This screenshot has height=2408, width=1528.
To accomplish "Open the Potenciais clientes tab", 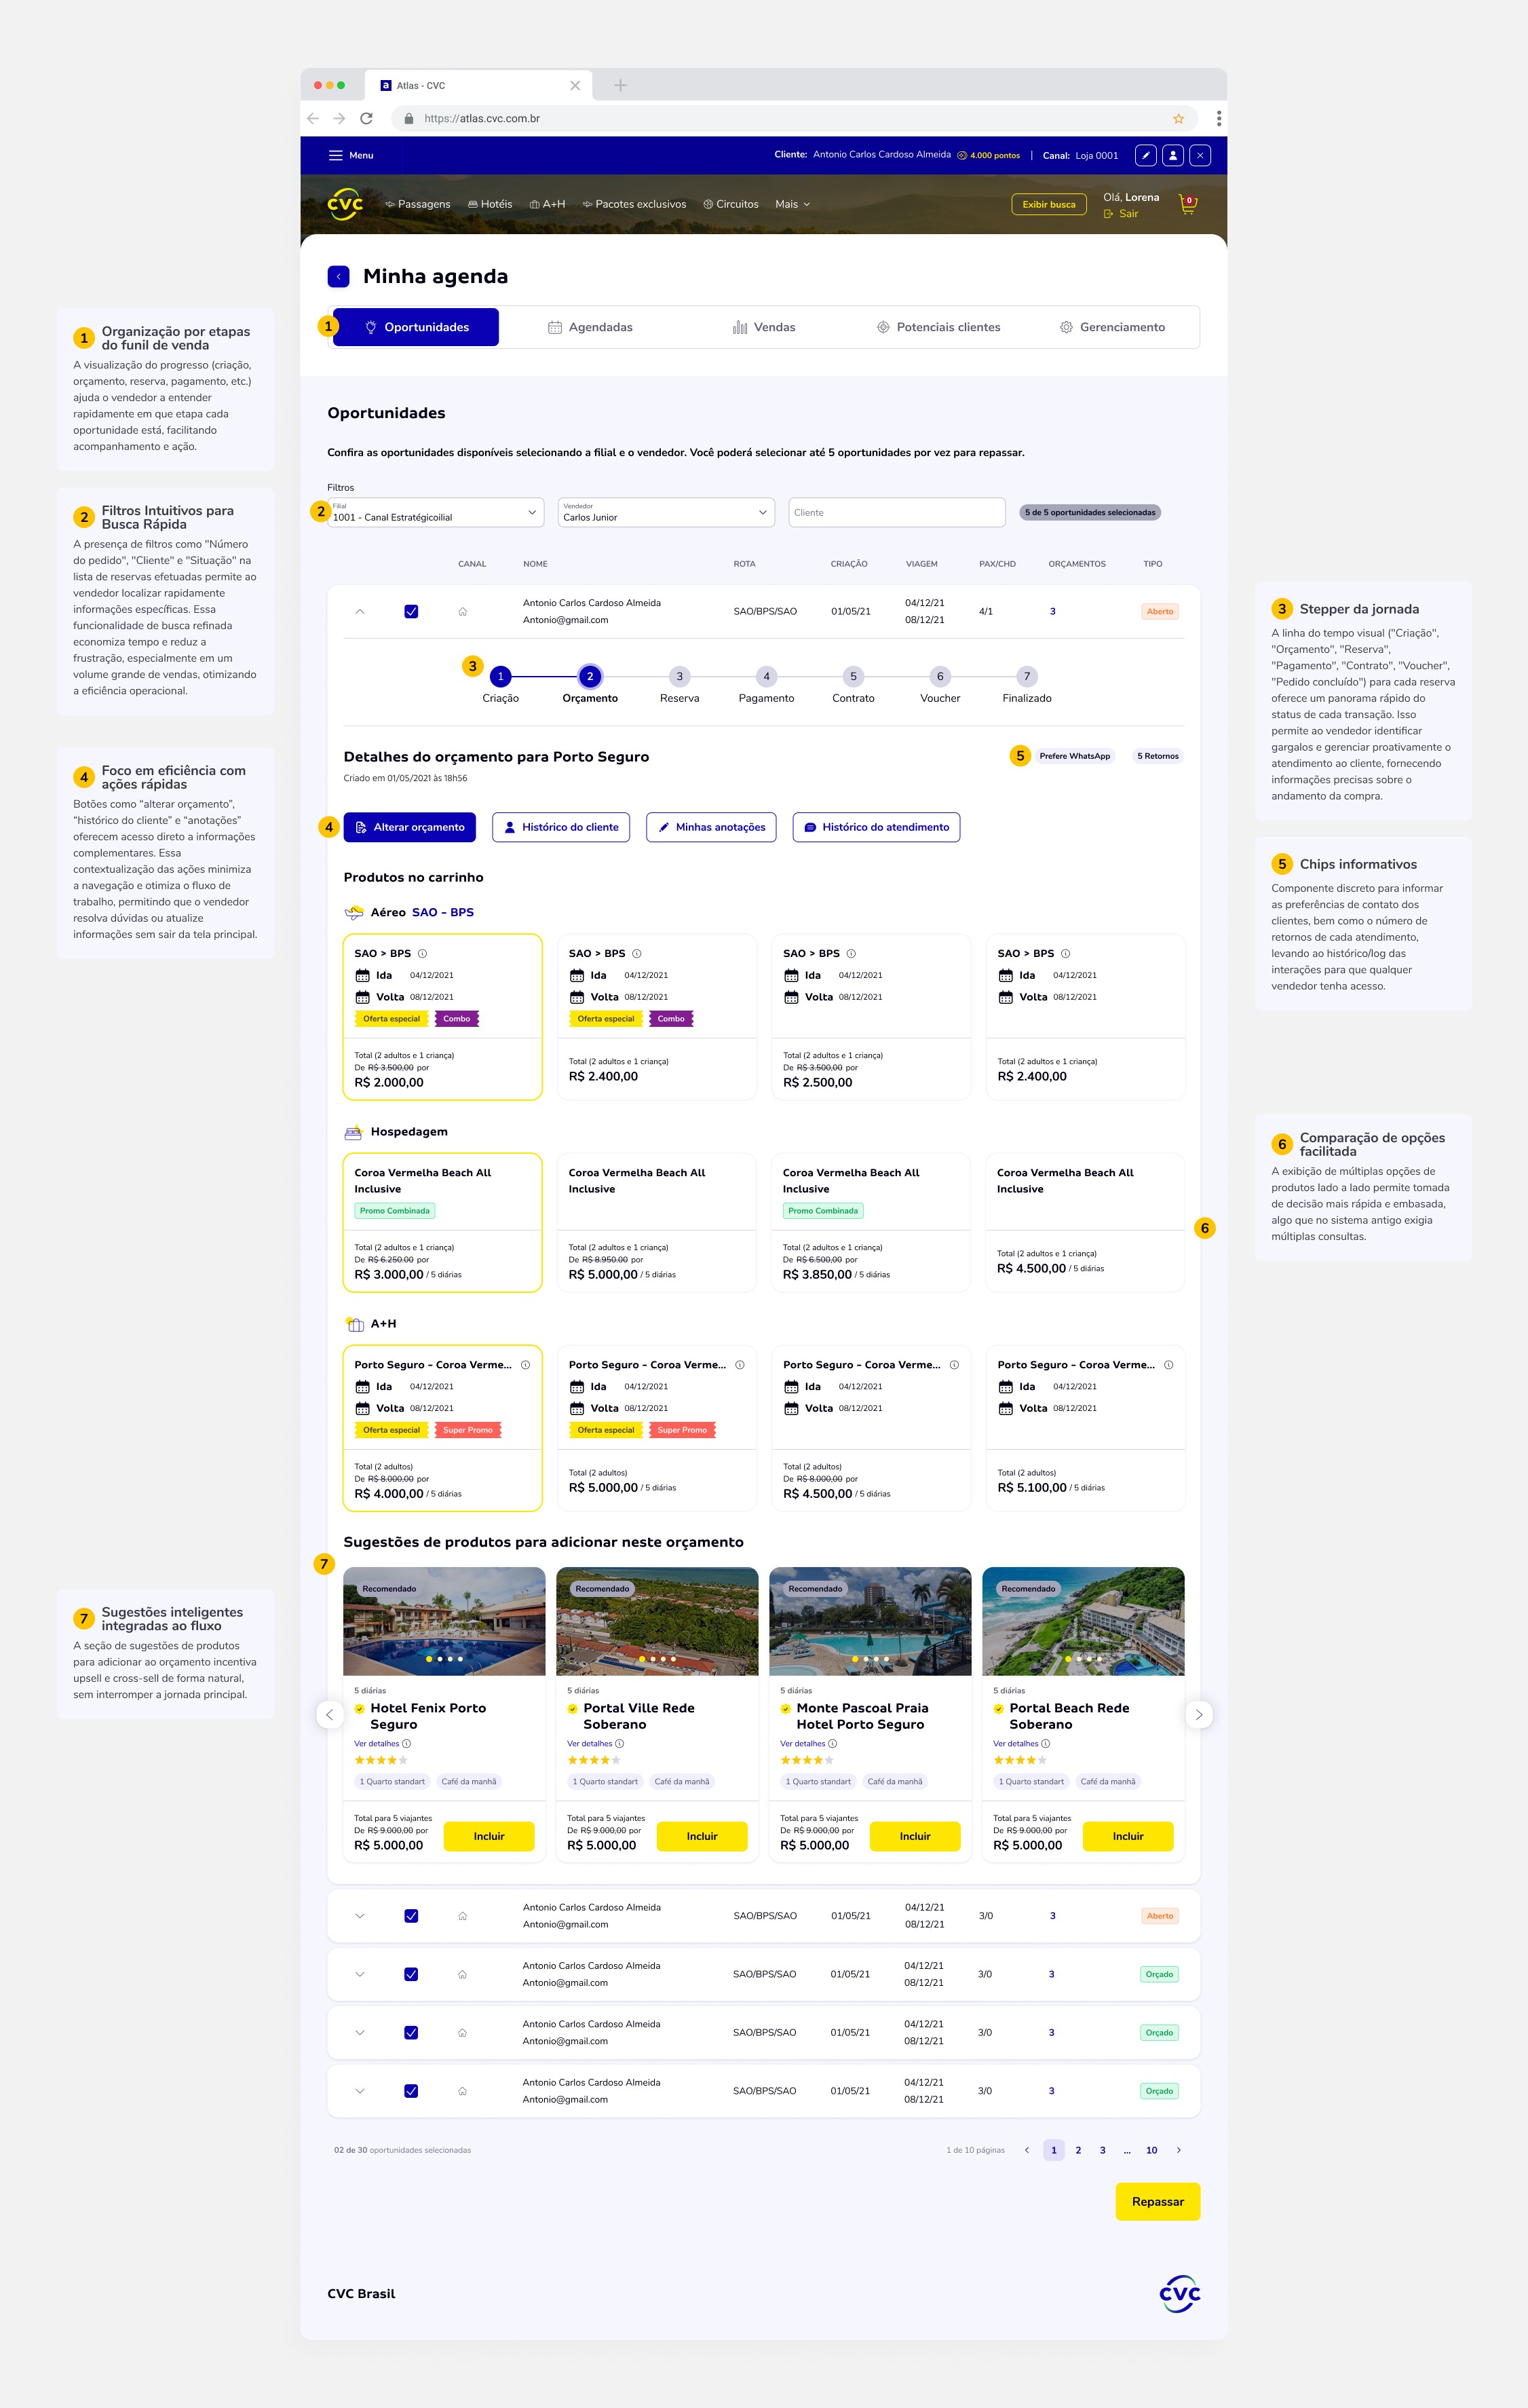I will point(938,327).
